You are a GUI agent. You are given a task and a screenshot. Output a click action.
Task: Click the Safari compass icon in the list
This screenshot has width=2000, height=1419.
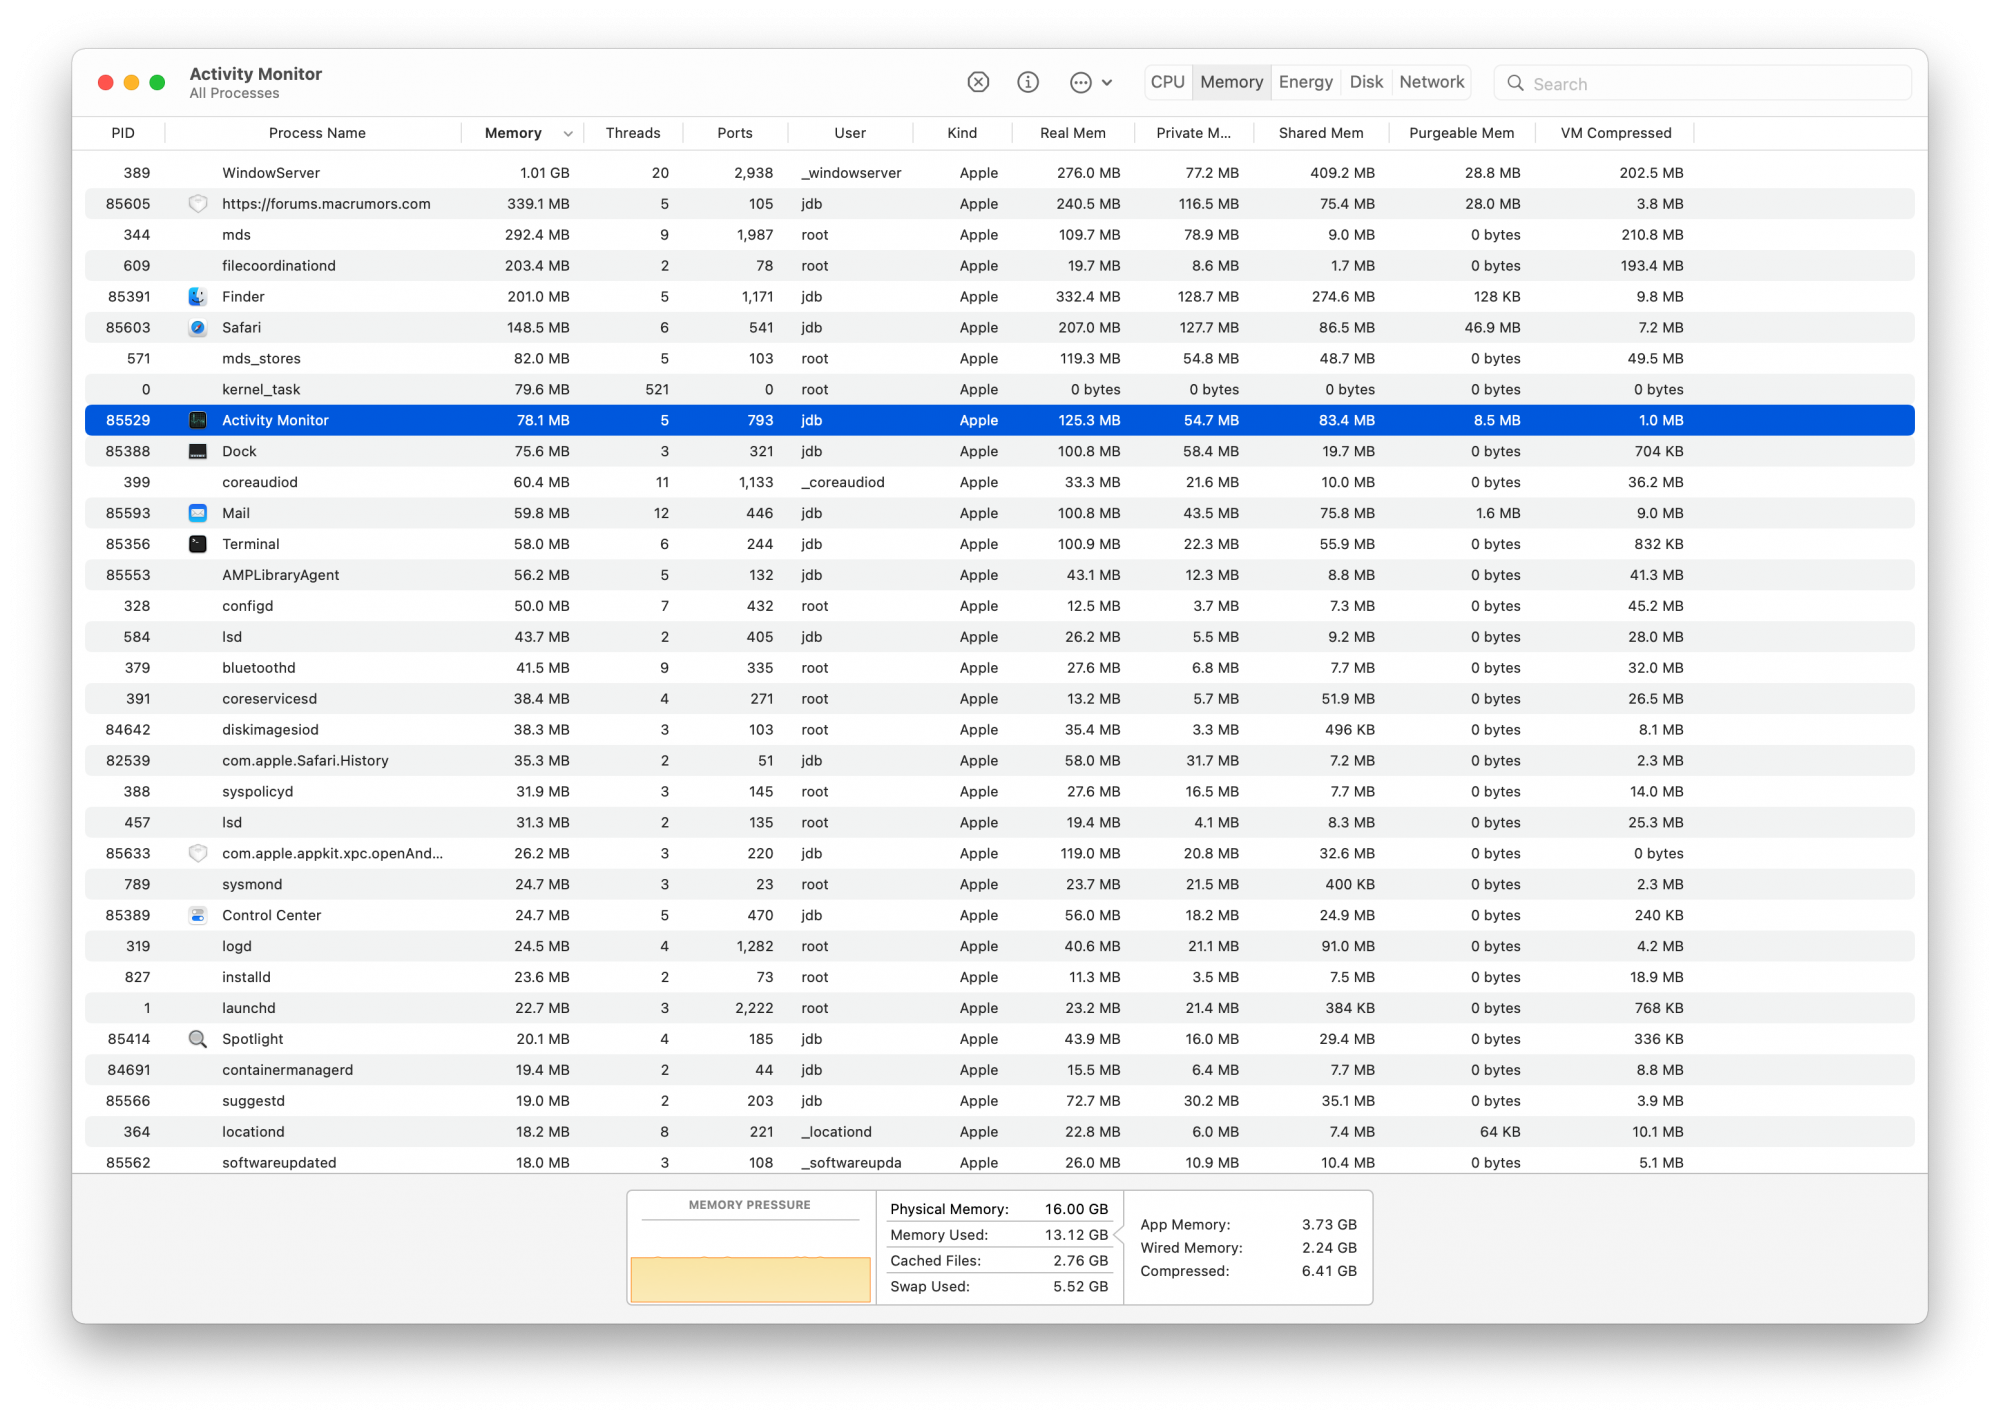click(x=197, y=327)
